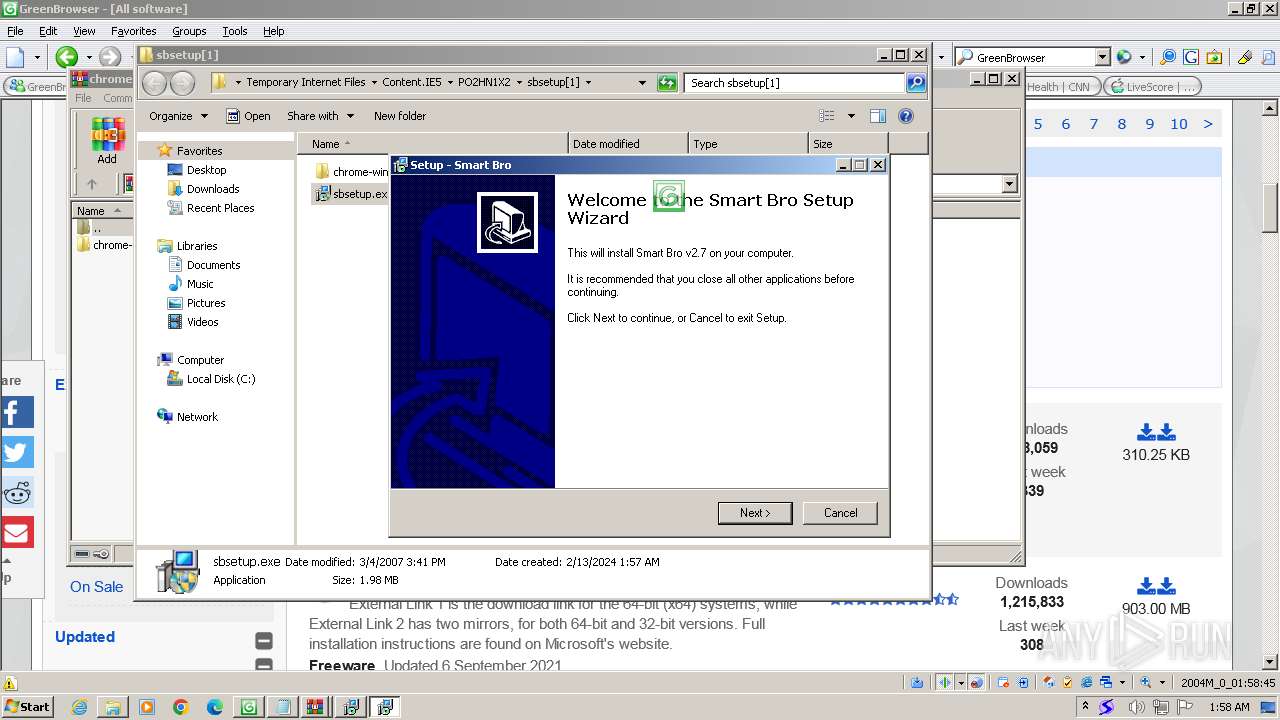The width and height of the screenshot is (1280, 720).
Task: Share page via Twitter icon
Action: 17,452
